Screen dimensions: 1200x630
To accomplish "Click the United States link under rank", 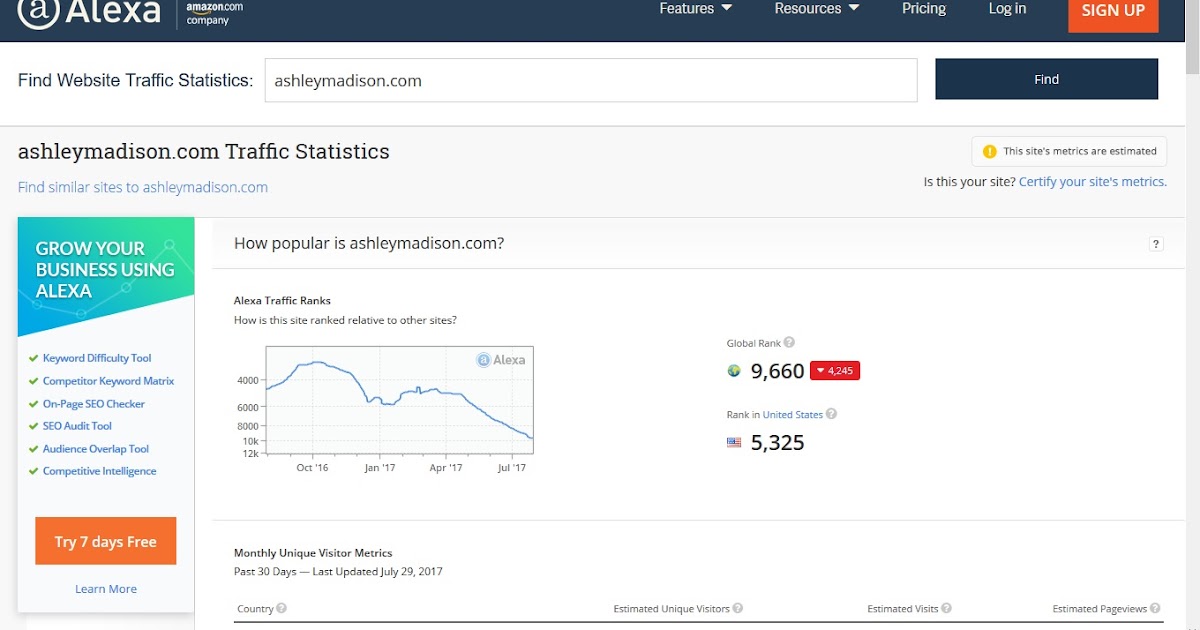I will [x=793, y=414].
